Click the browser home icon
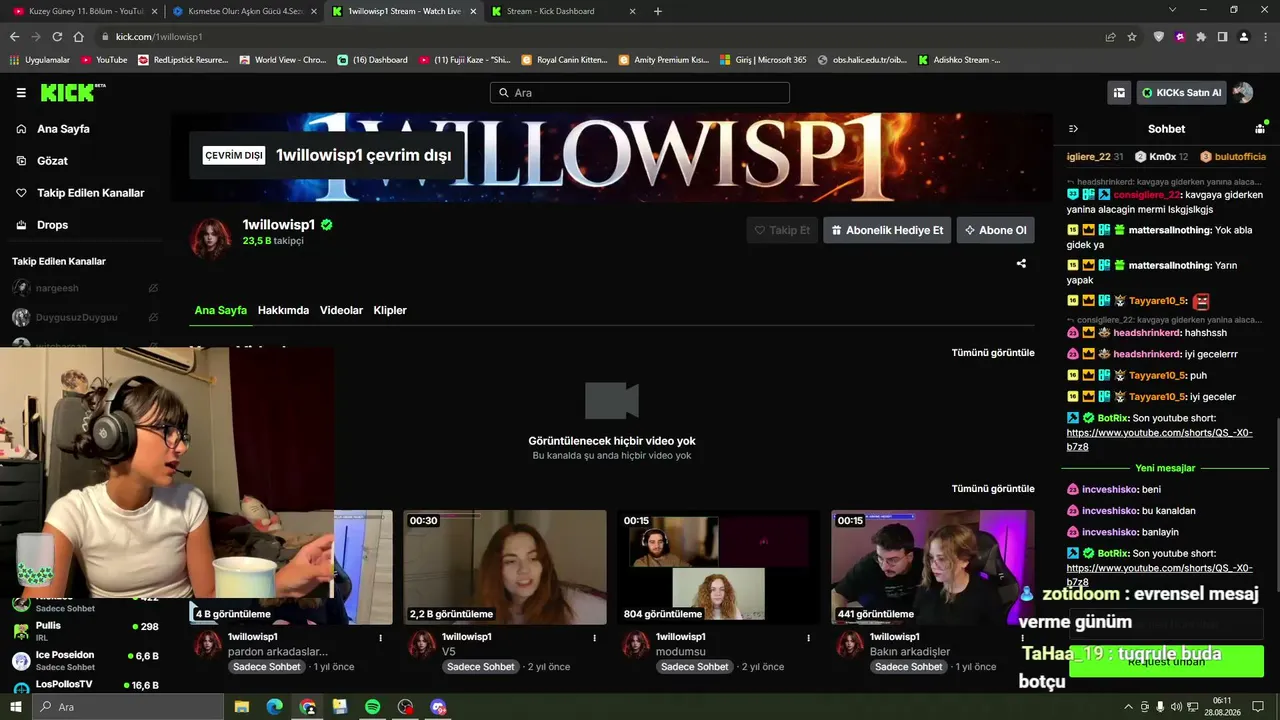Screen dimensions: 1280x720 coord(79,37)
